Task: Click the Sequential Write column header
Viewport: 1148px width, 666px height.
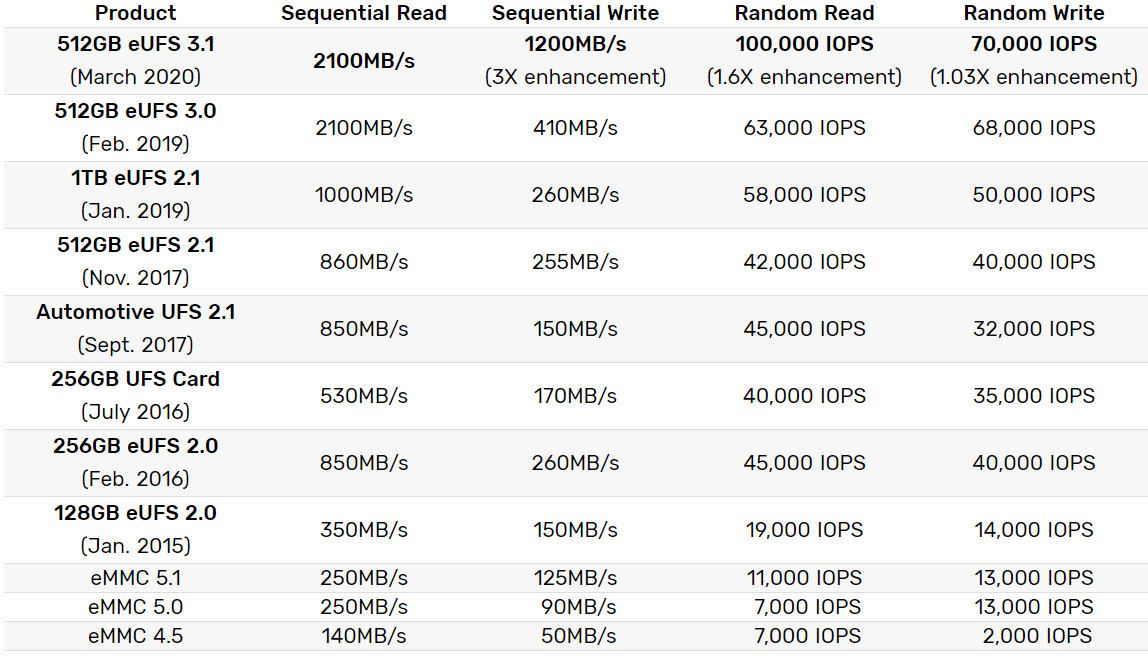Action: pos(575,13)
